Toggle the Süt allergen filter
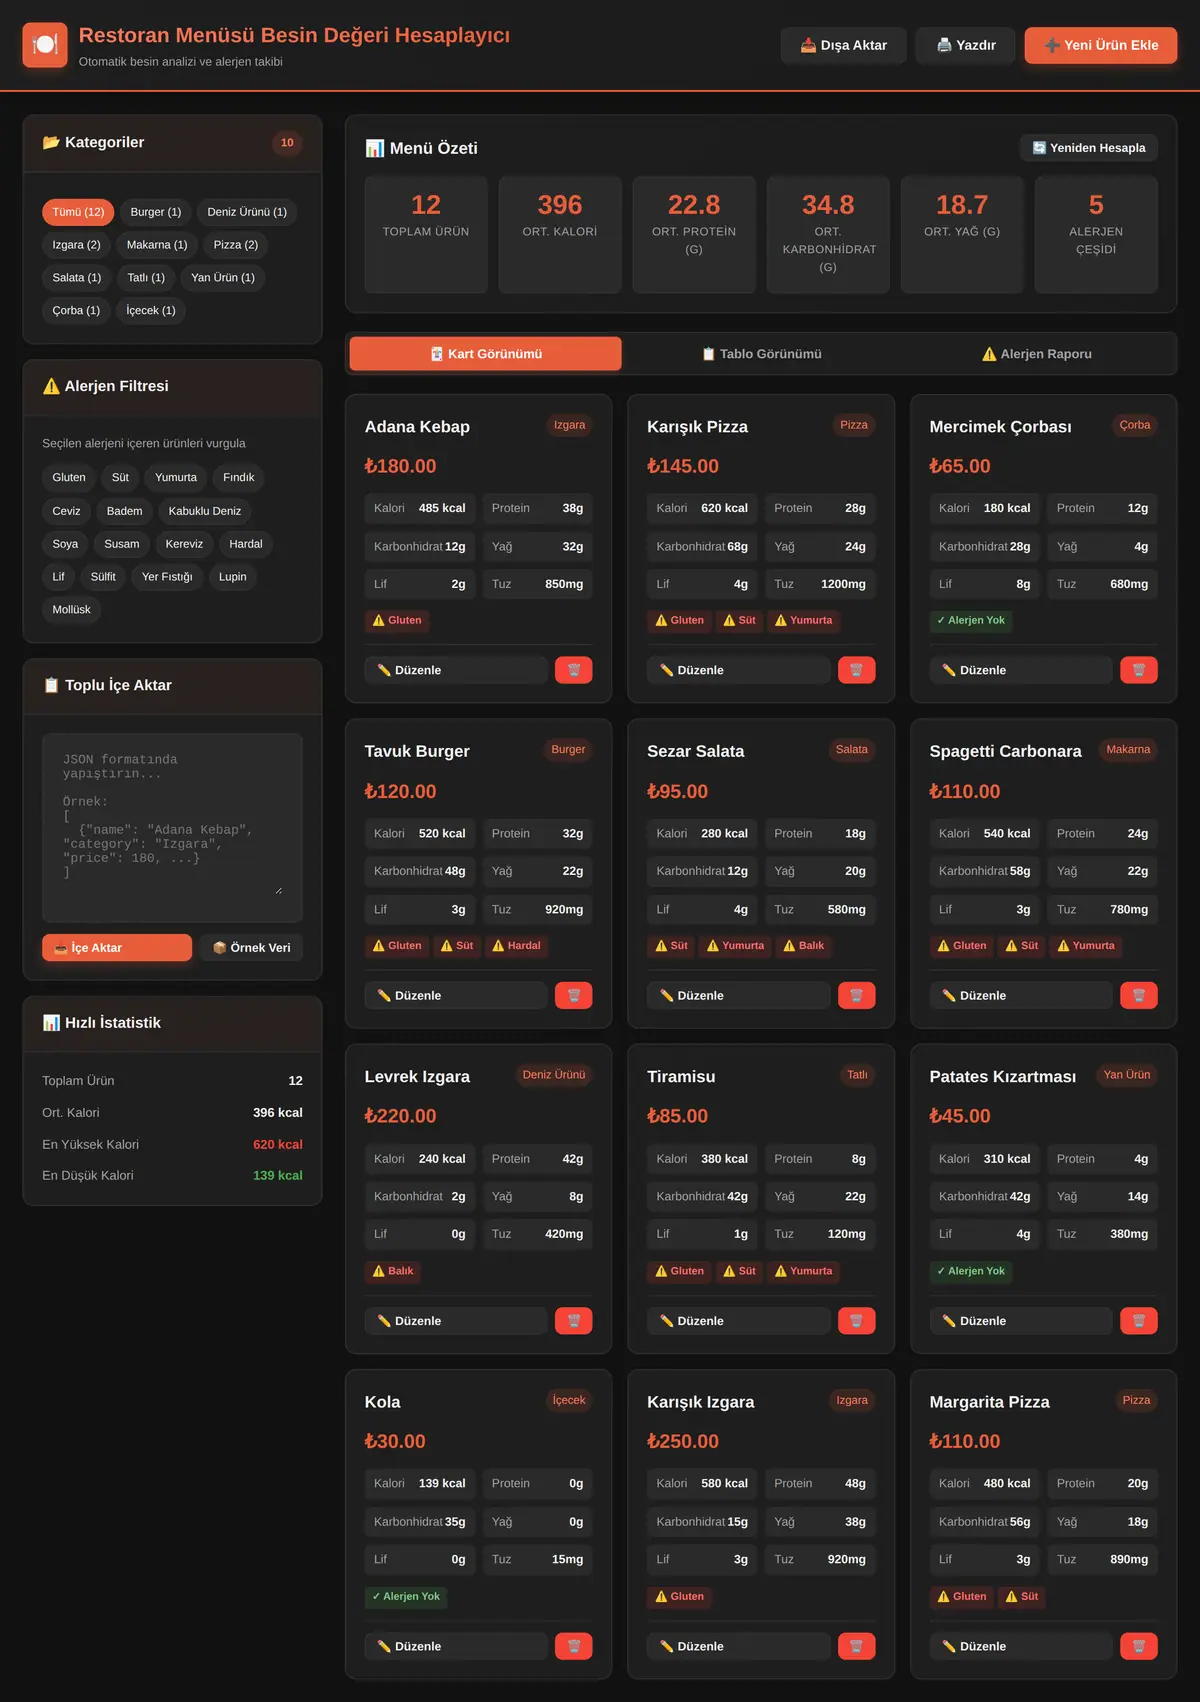This screenshot has width=1200, height=1702. tap(120, 478)
